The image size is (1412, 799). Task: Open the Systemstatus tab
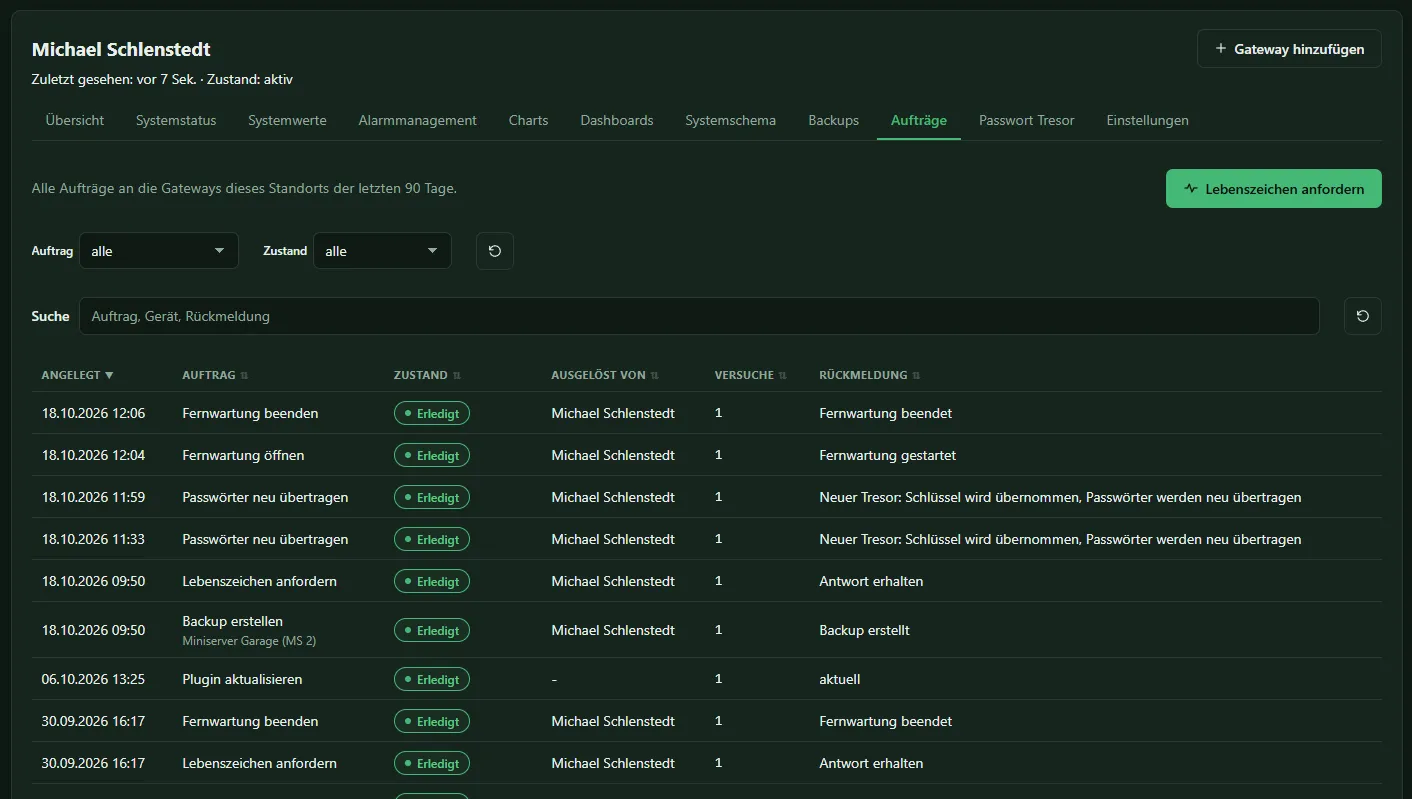(x=176, y=120)
